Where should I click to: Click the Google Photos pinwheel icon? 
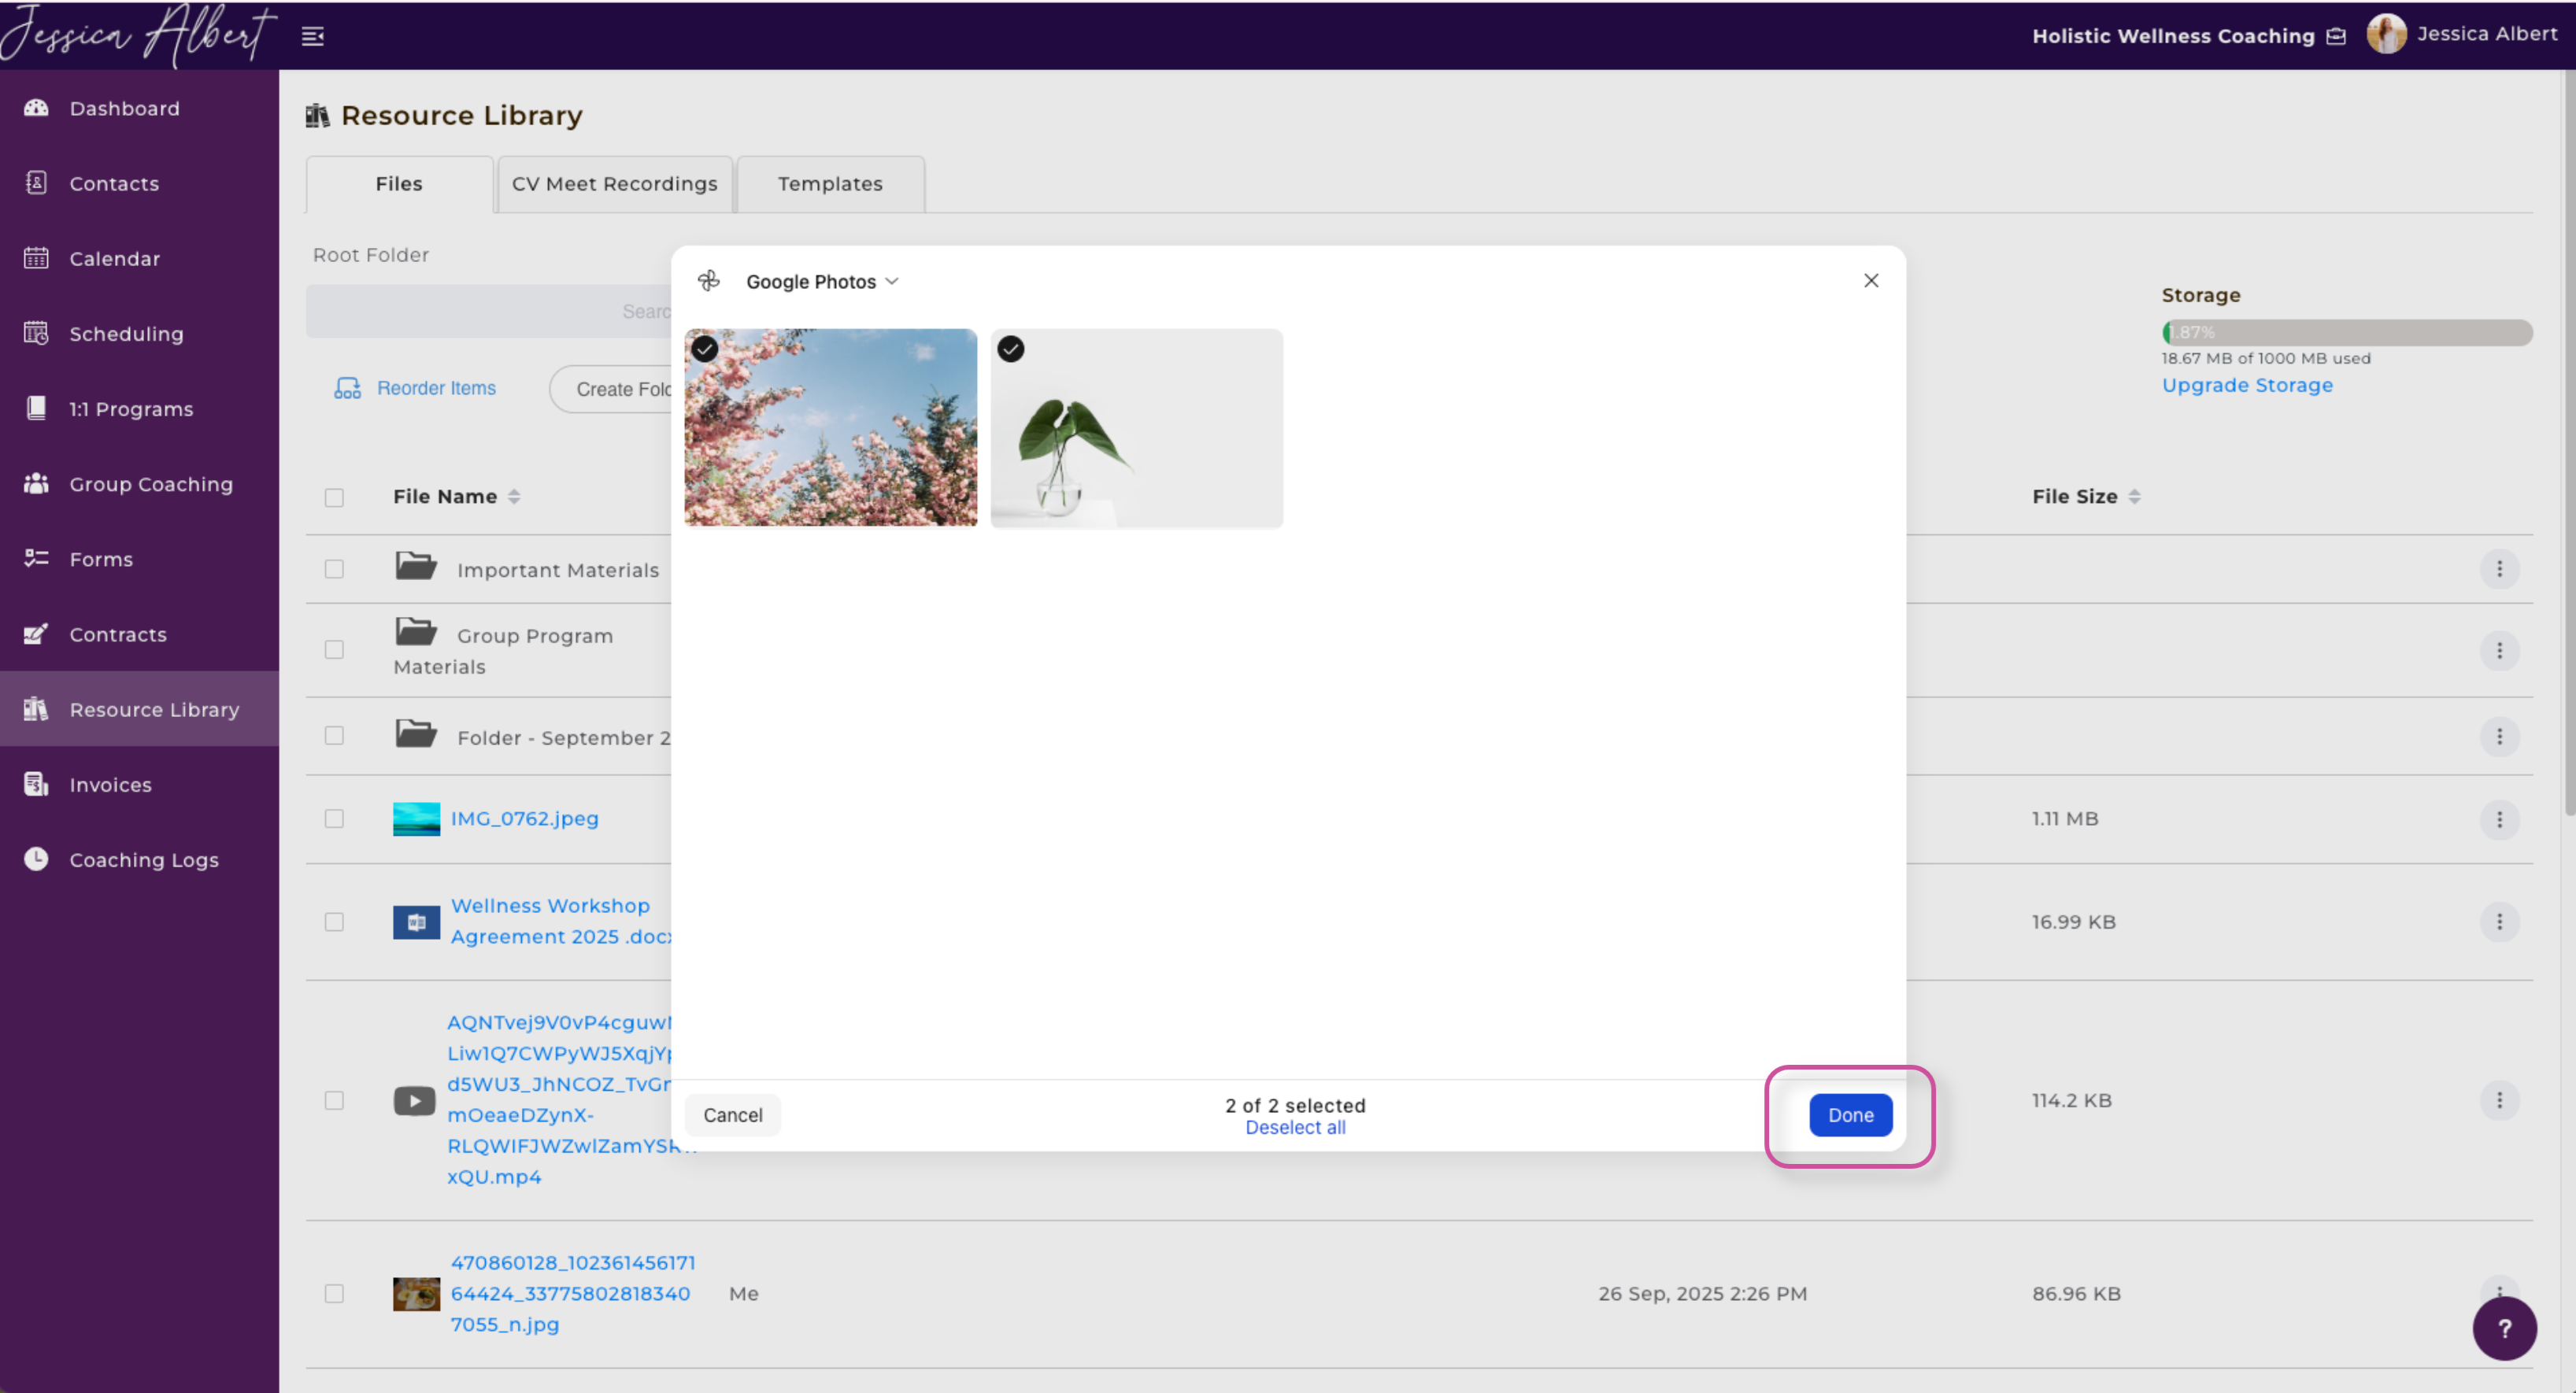[x=709, y=281]
